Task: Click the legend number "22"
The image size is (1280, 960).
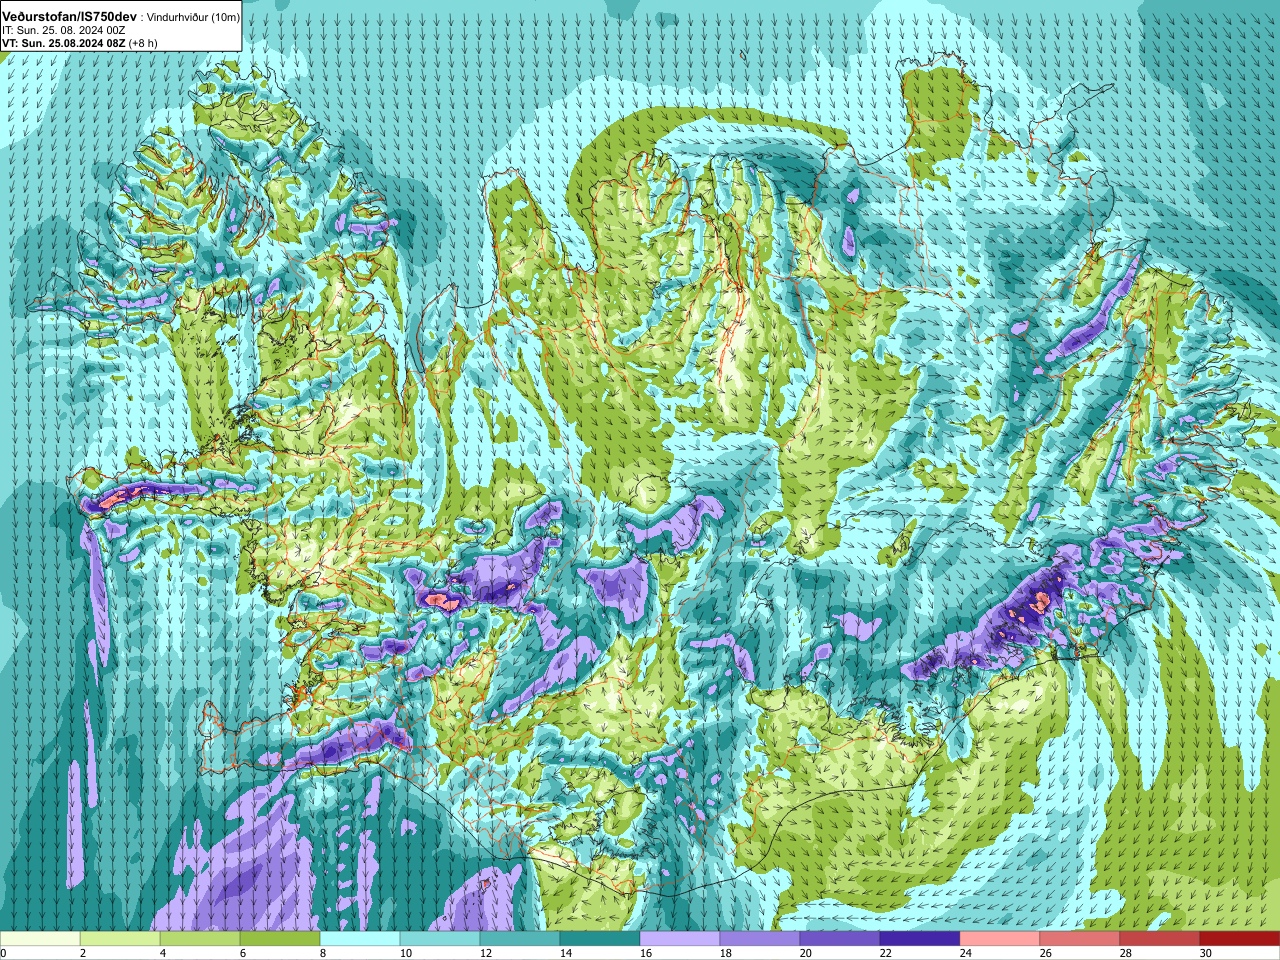Action: click(885, 953)
